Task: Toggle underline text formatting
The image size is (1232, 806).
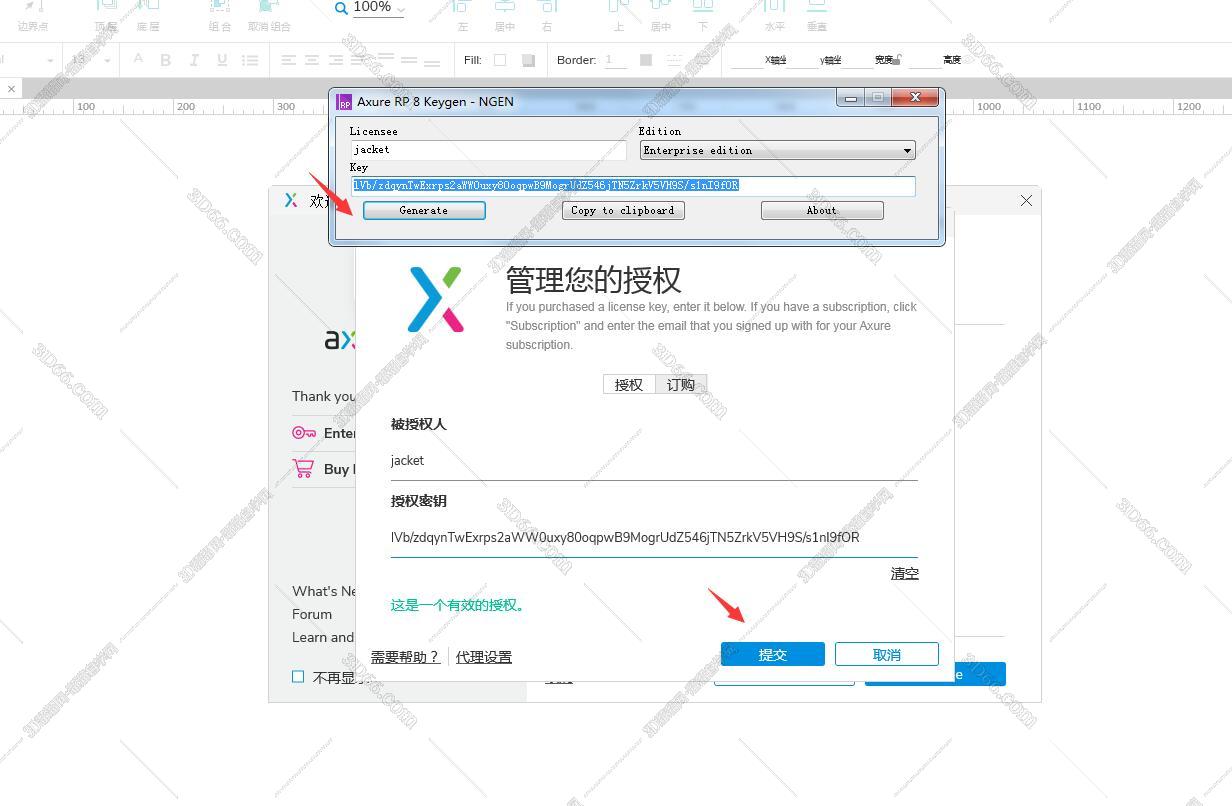Action: [x=222, y=61]
